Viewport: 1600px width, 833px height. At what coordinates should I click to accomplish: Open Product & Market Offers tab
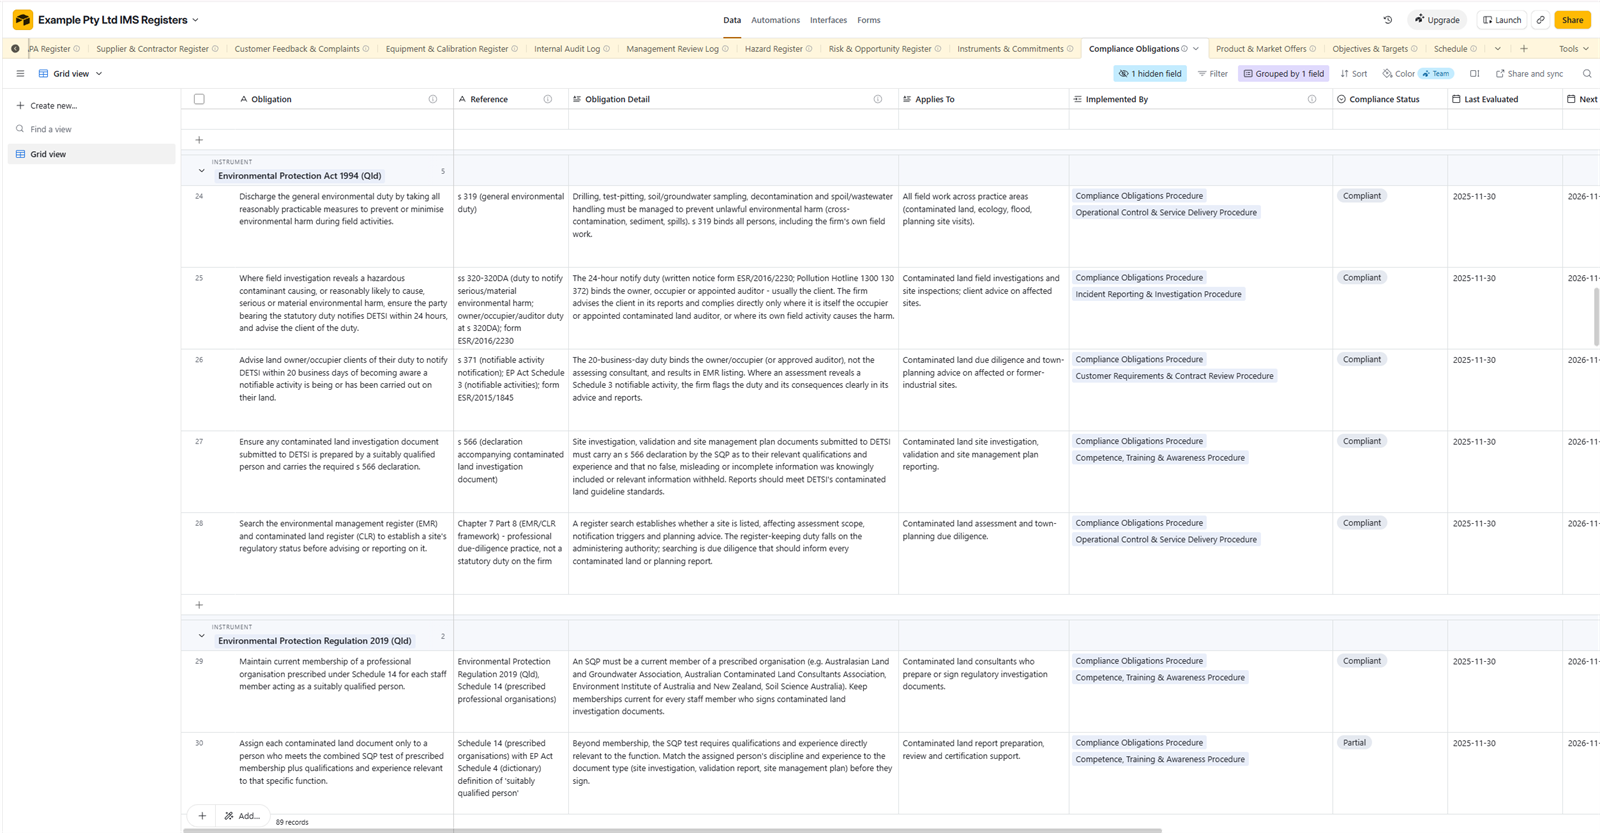point(1261,49)
